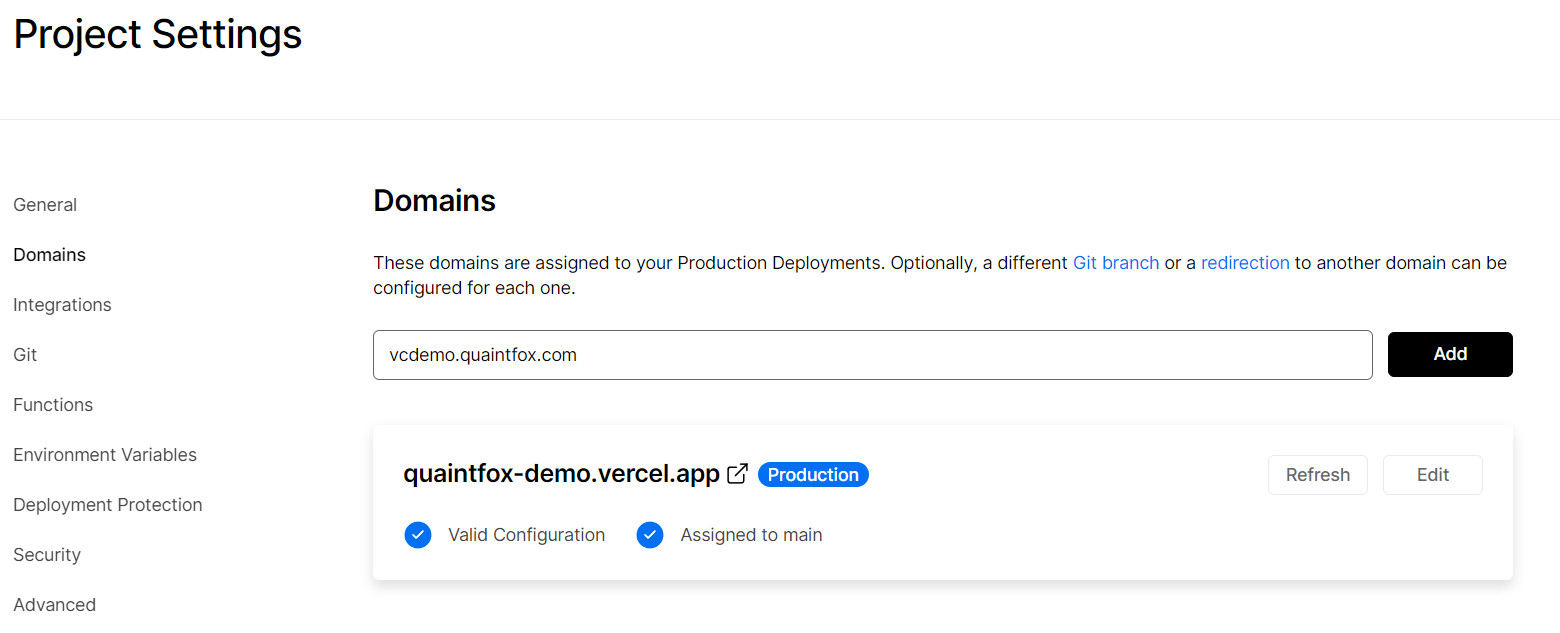Select Domains in the settings sidebar
This screenshot has height=633, width=1560.
(49, 255)
